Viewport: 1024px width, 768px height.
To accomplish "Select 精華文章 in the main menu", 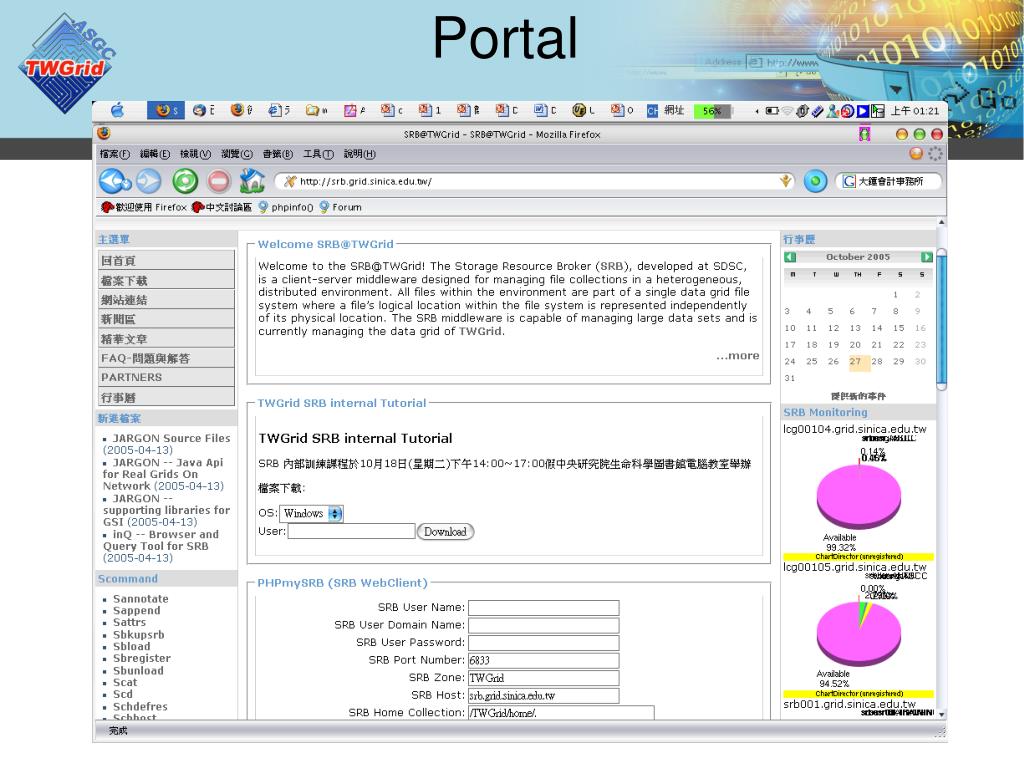I will [x=166, y=339].
